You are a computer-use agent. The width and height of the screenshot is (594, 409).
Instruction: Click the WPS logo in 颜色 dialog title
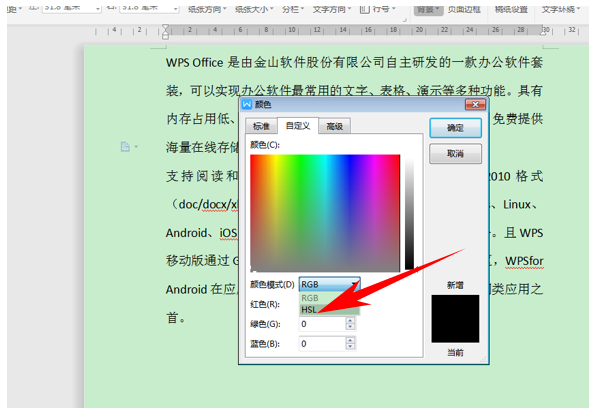pos(247,104)
